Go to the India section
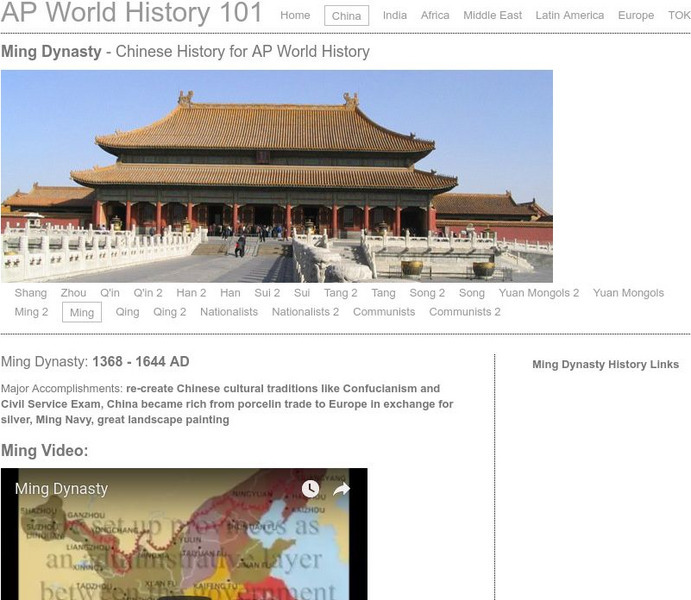This screenshot has height=600, width=691. point(395,15)
